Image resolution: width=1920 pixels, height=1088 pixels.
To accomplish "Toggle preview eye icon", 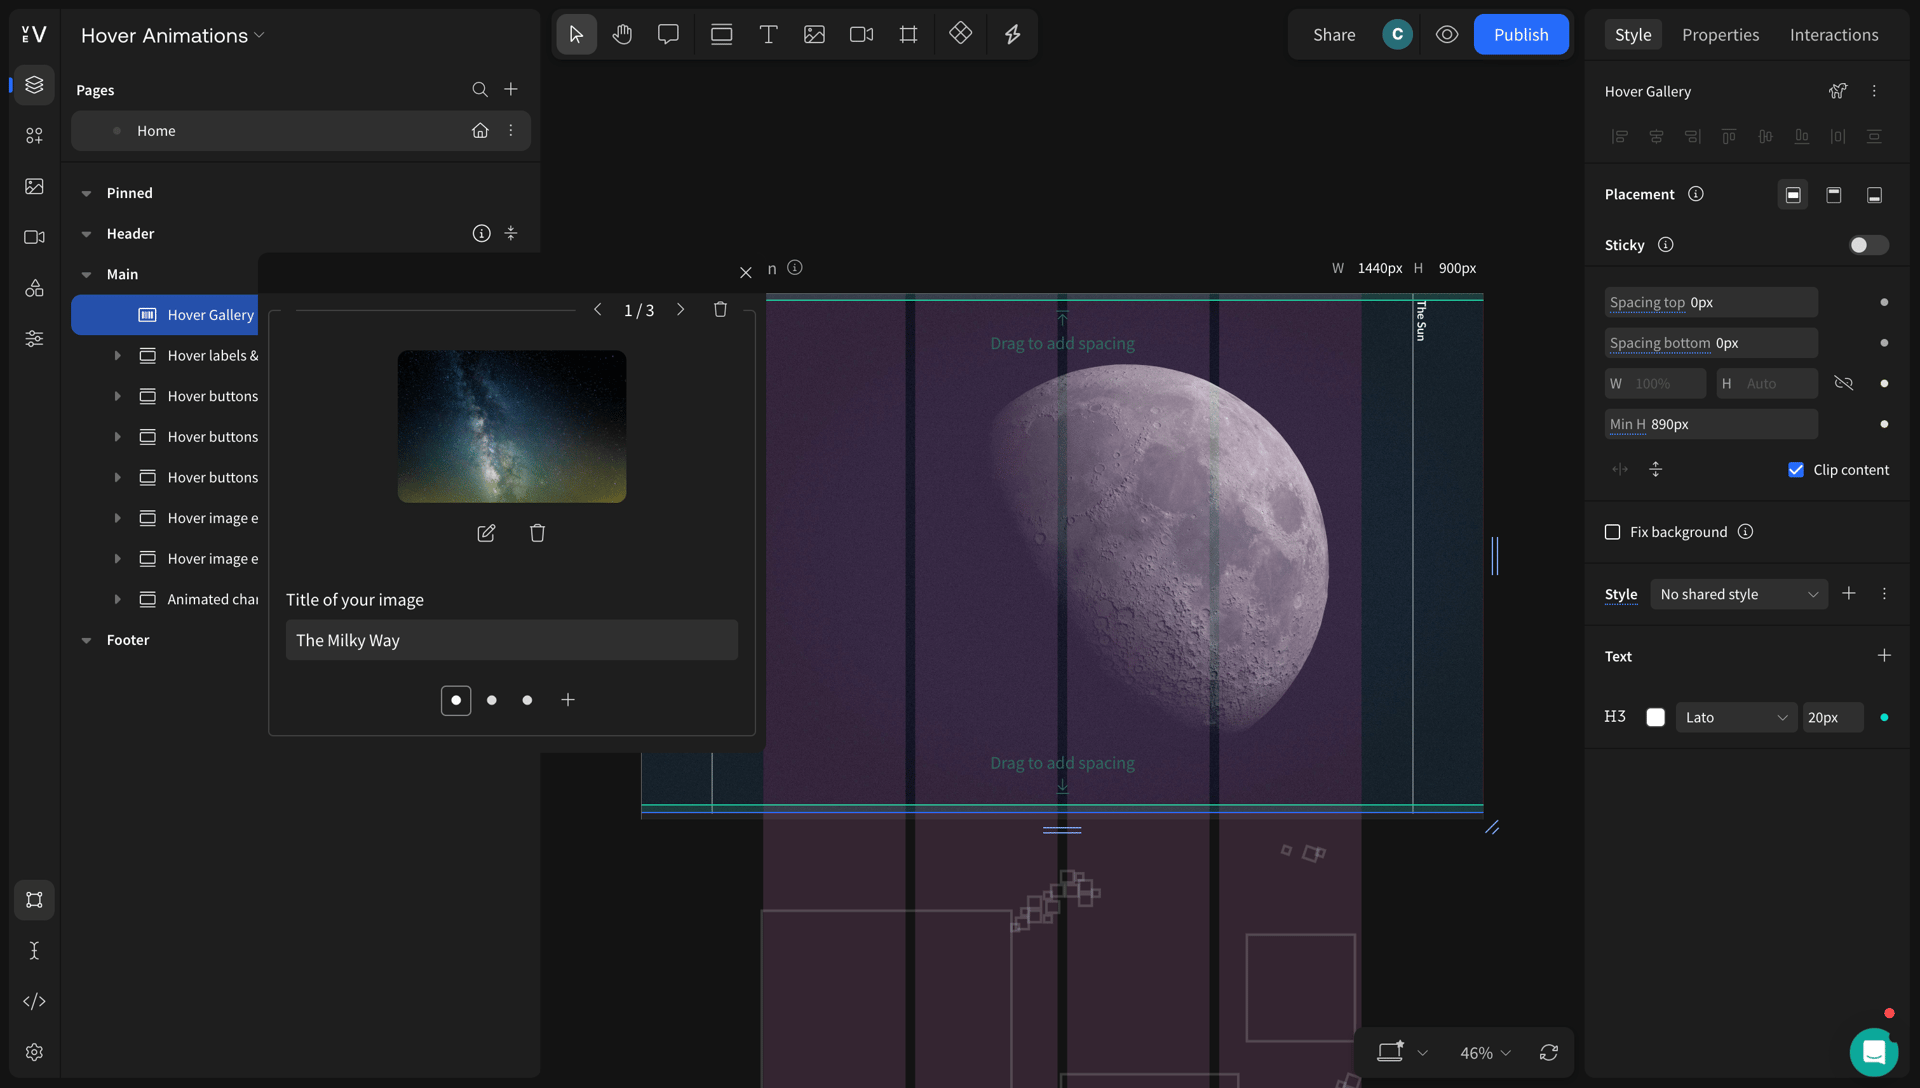I will (1447, 35).
